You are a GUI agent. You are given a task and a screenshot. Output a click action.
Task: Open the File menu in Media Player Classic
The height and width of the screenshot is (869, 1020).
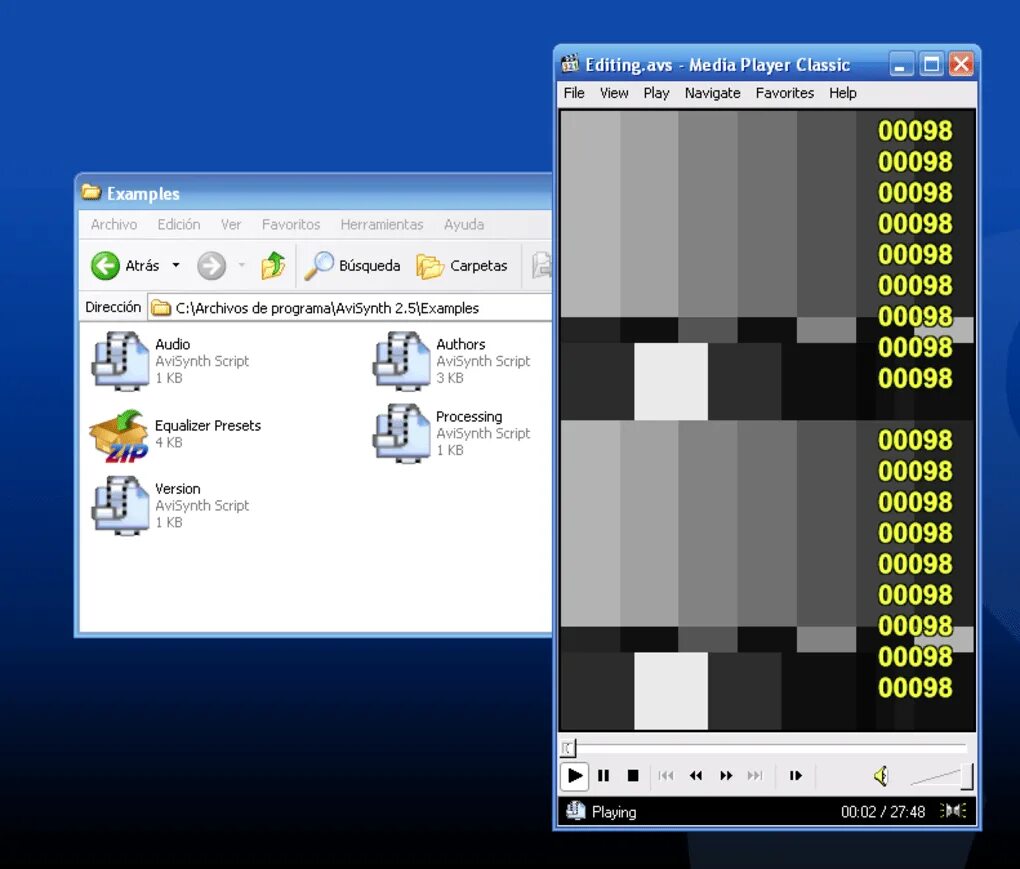574,93
